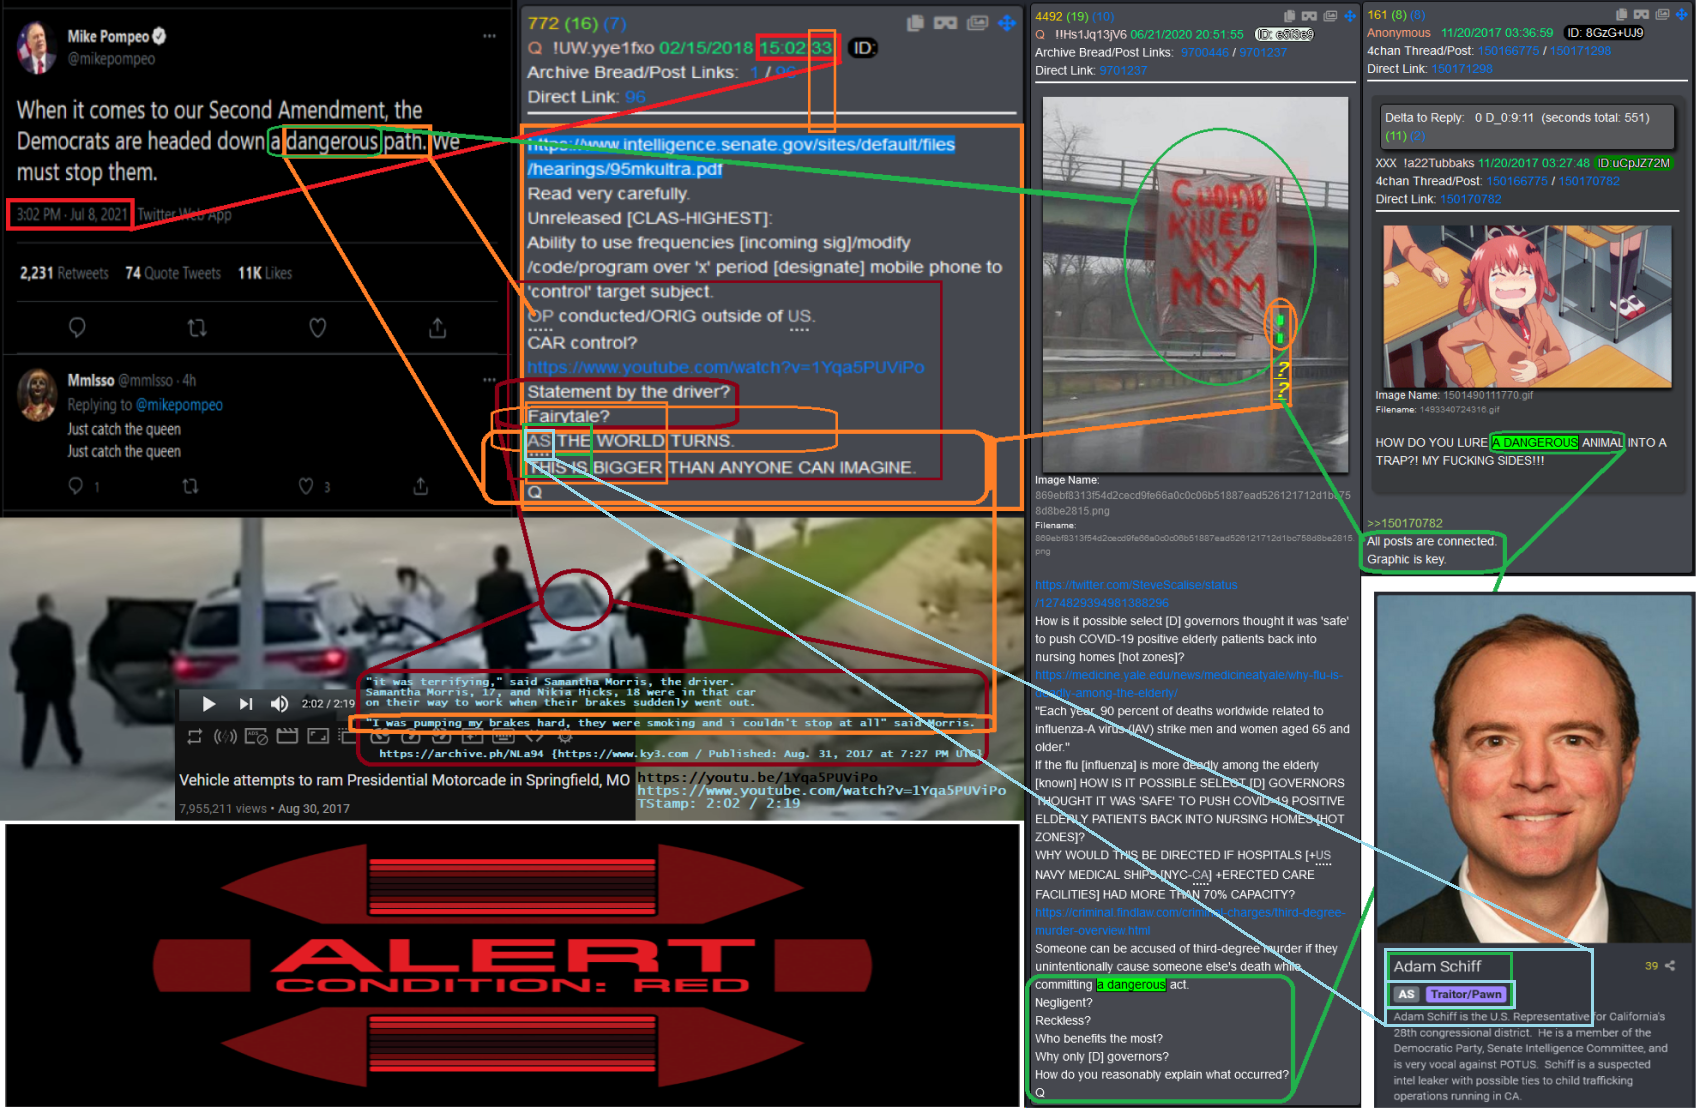Image resolution: width=1700 pixels, height=1113 pixels.
Task: Click the AS tag on Schiff card
Action: [x=1406, y=994]
